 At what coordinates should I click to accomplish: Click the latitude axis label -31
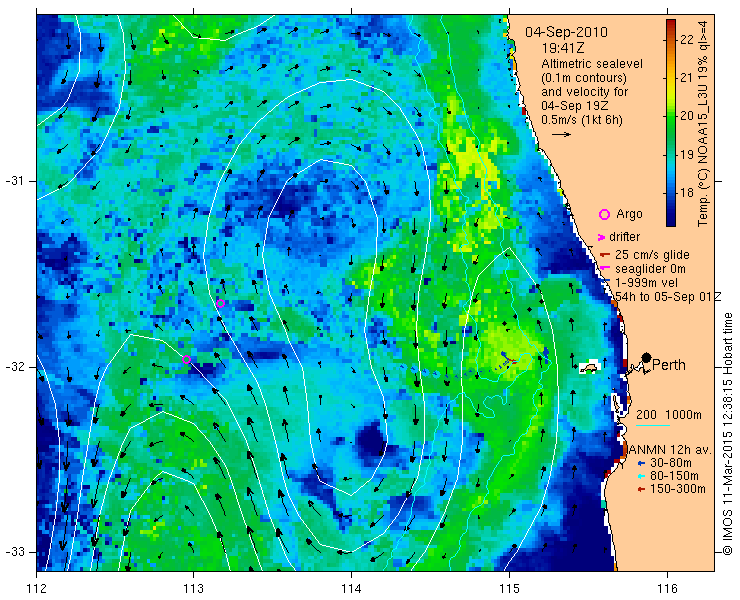(15, 181)
